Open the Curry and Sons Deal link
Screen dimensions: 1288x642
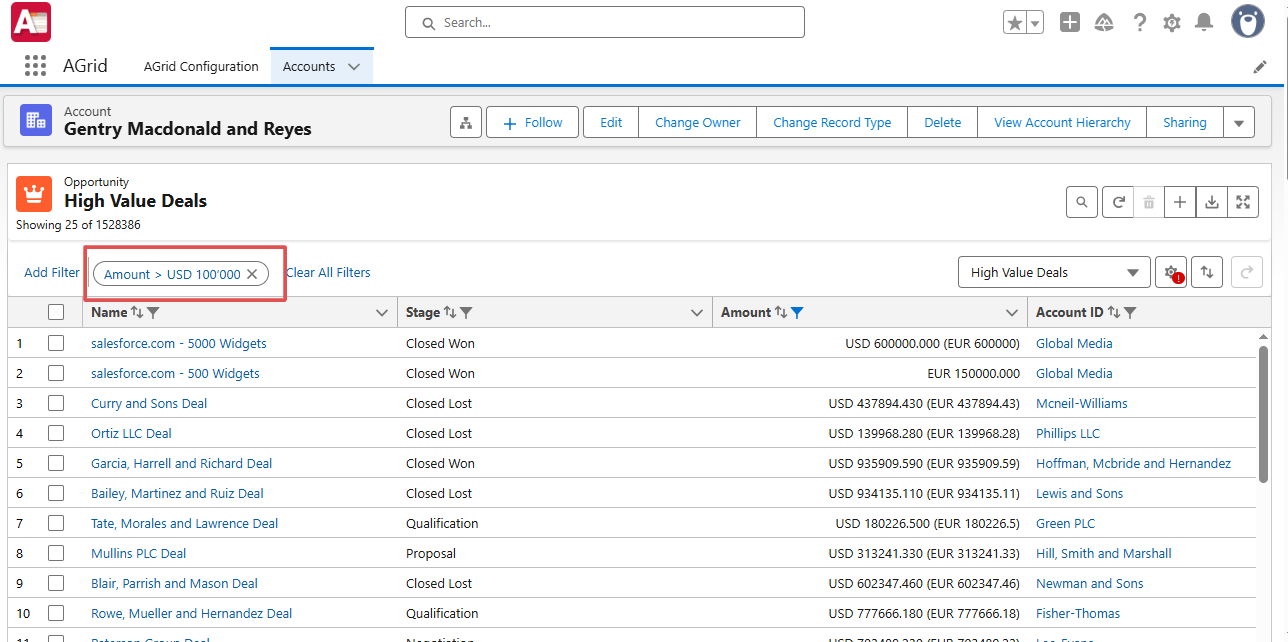(x=149, y=403)
